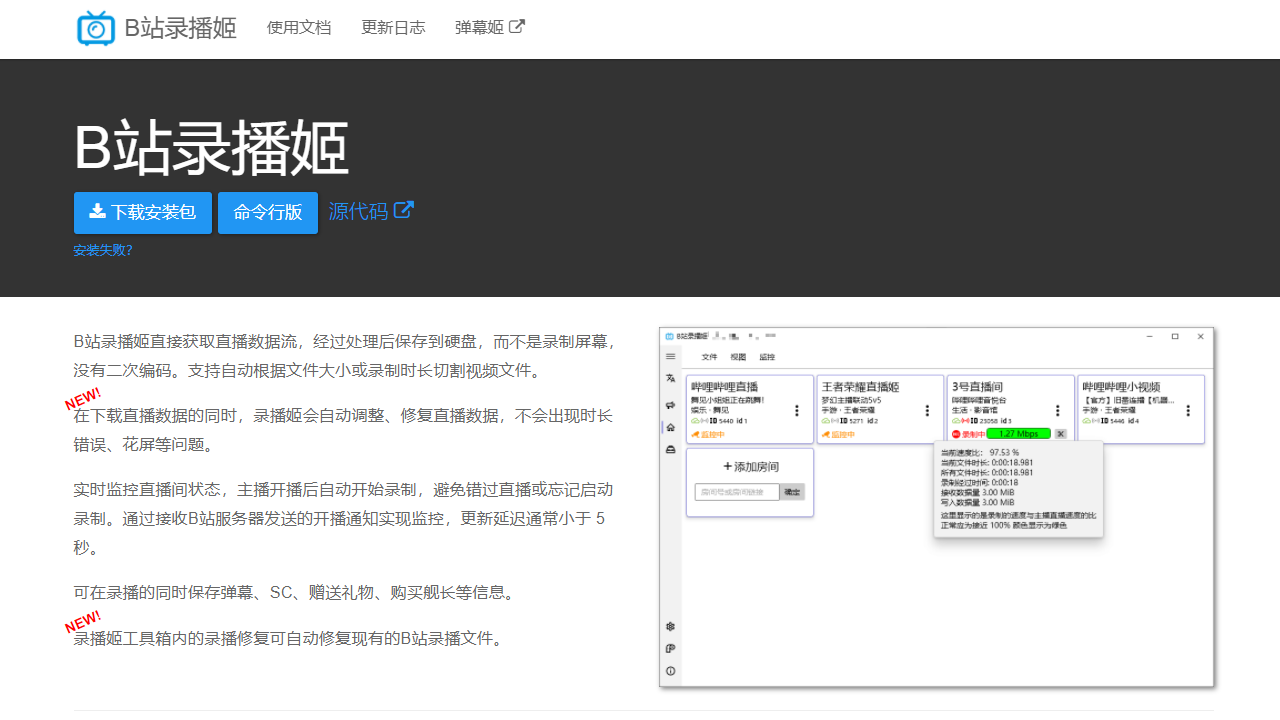This screenshot has height=720, width=1280.
Task: Click the 安装失败? help link
Action: (103, 250)
